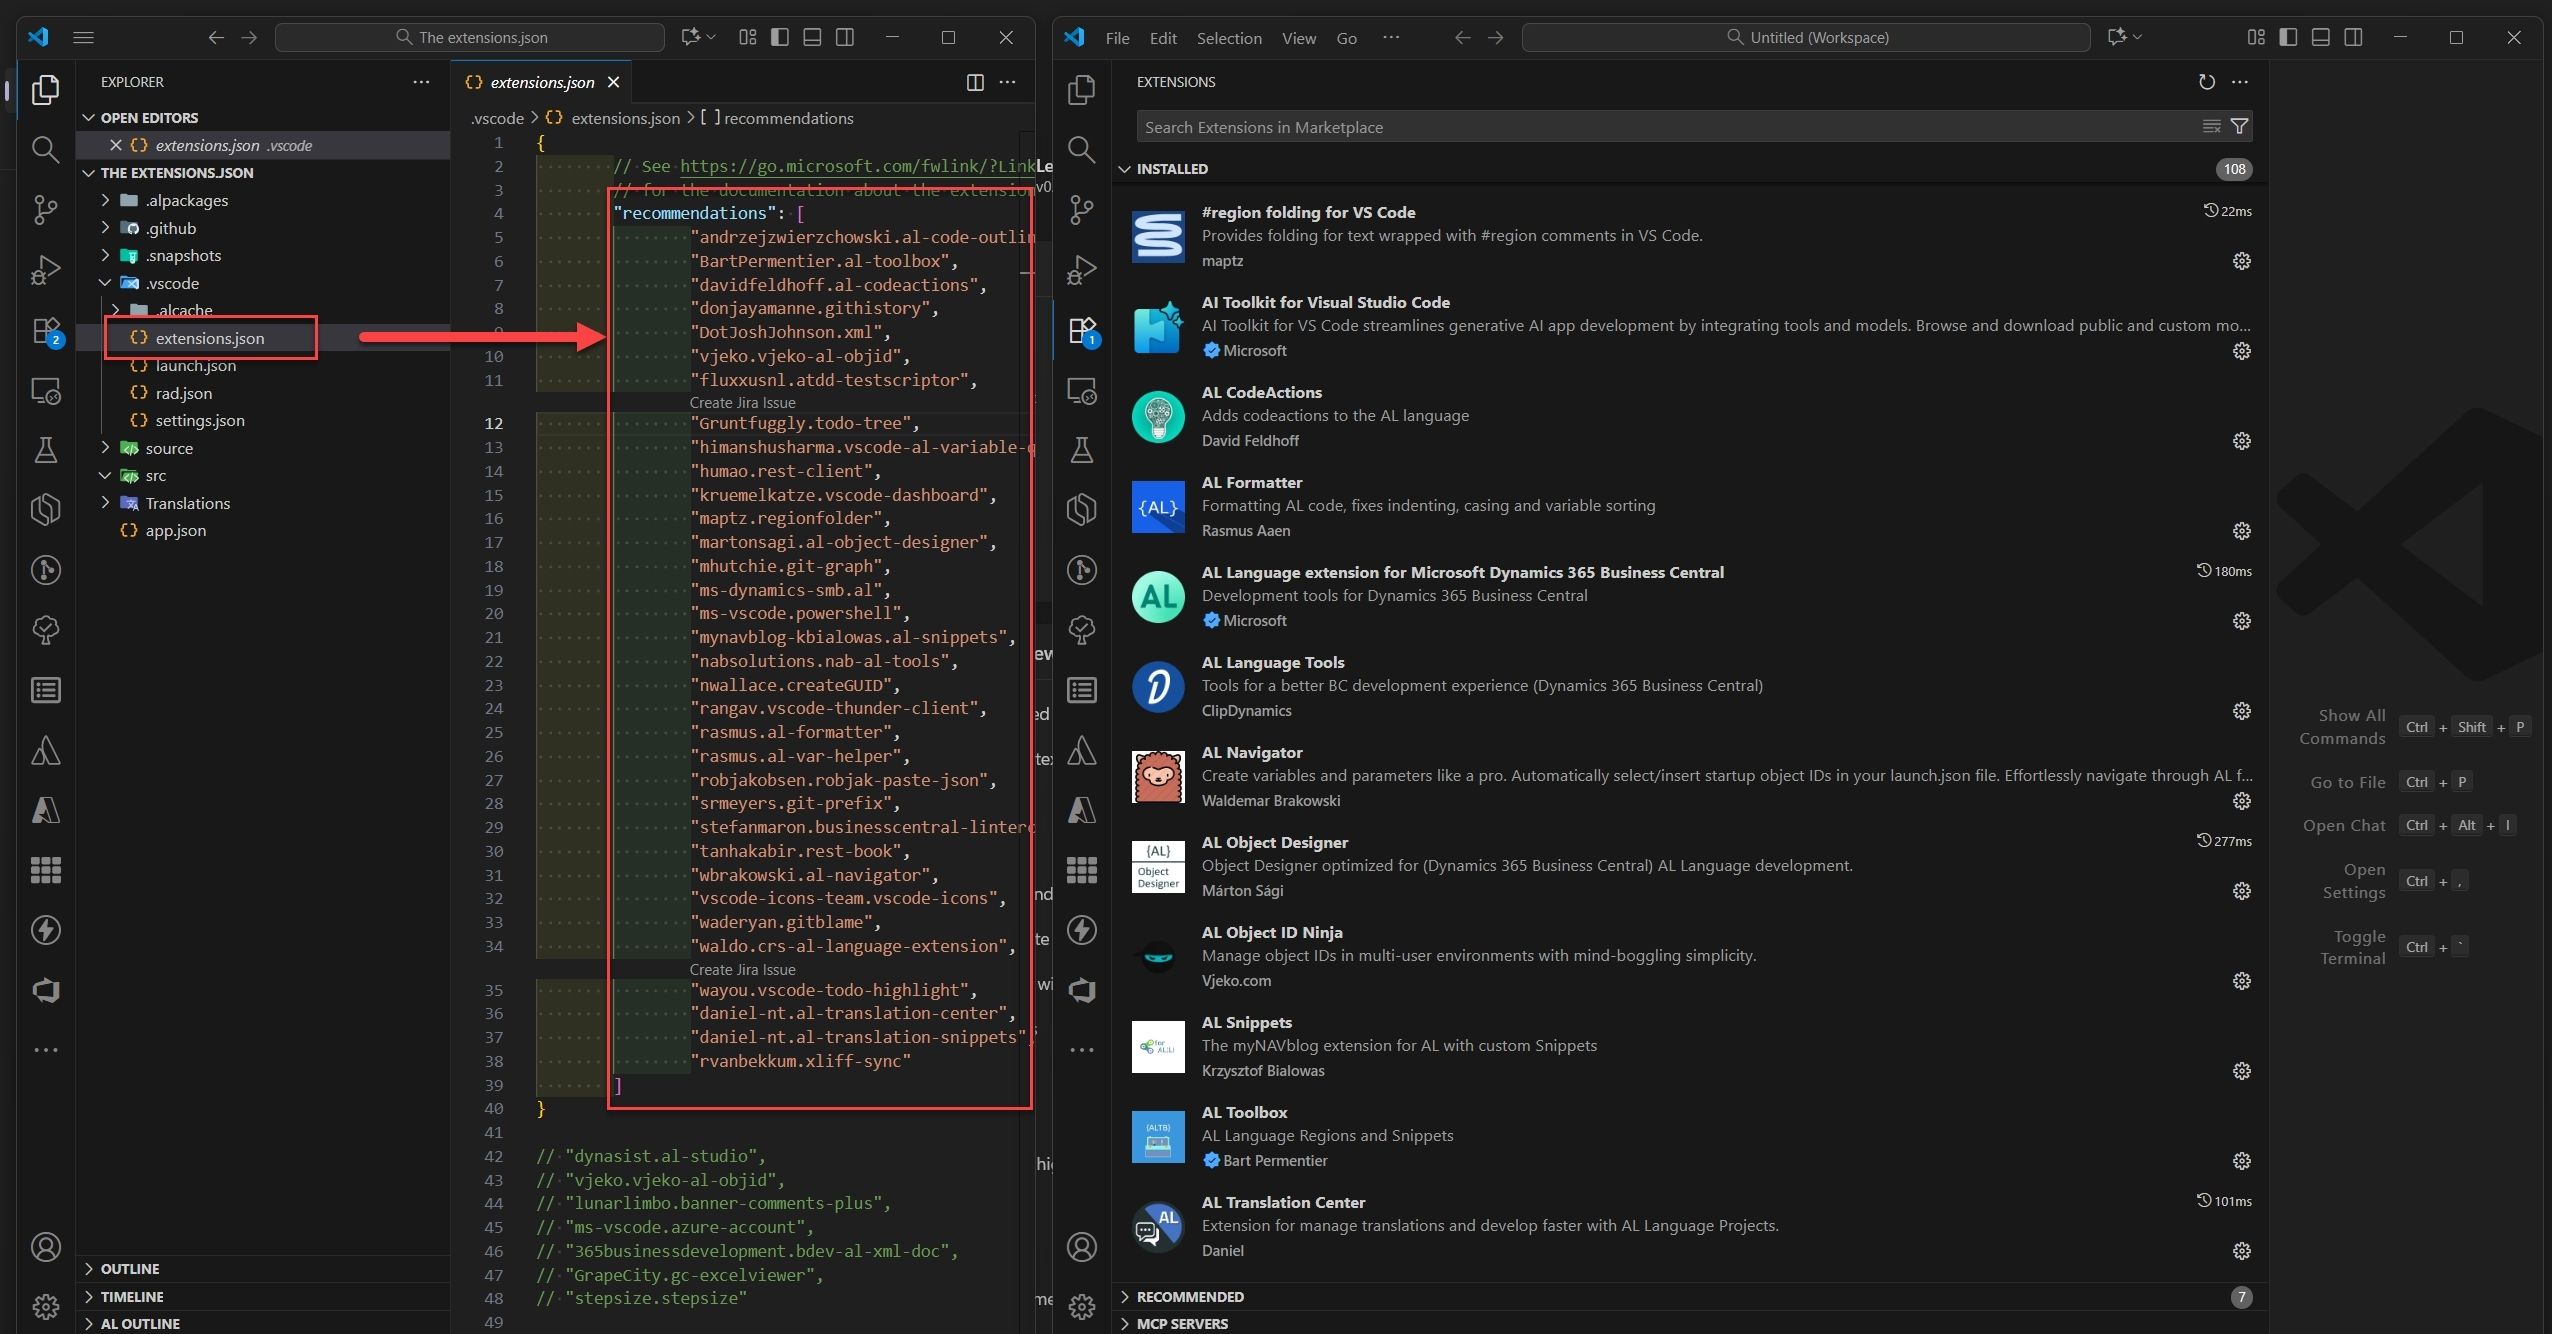Open the Selection menu
The image size is (2552, 1334).
click(1228, 38)
